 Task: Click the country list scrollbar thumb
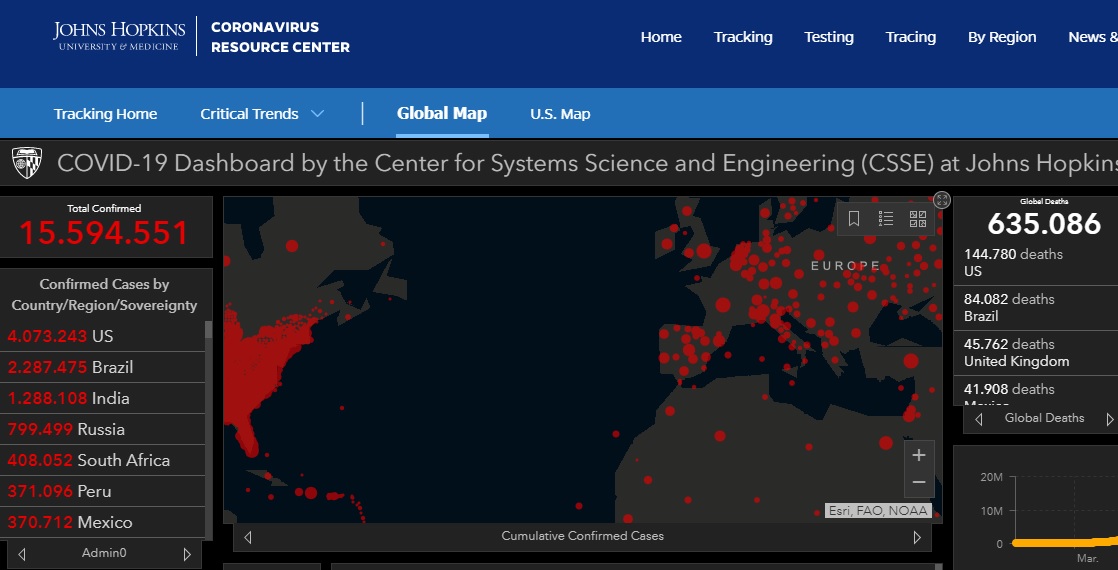pos(208,330)
